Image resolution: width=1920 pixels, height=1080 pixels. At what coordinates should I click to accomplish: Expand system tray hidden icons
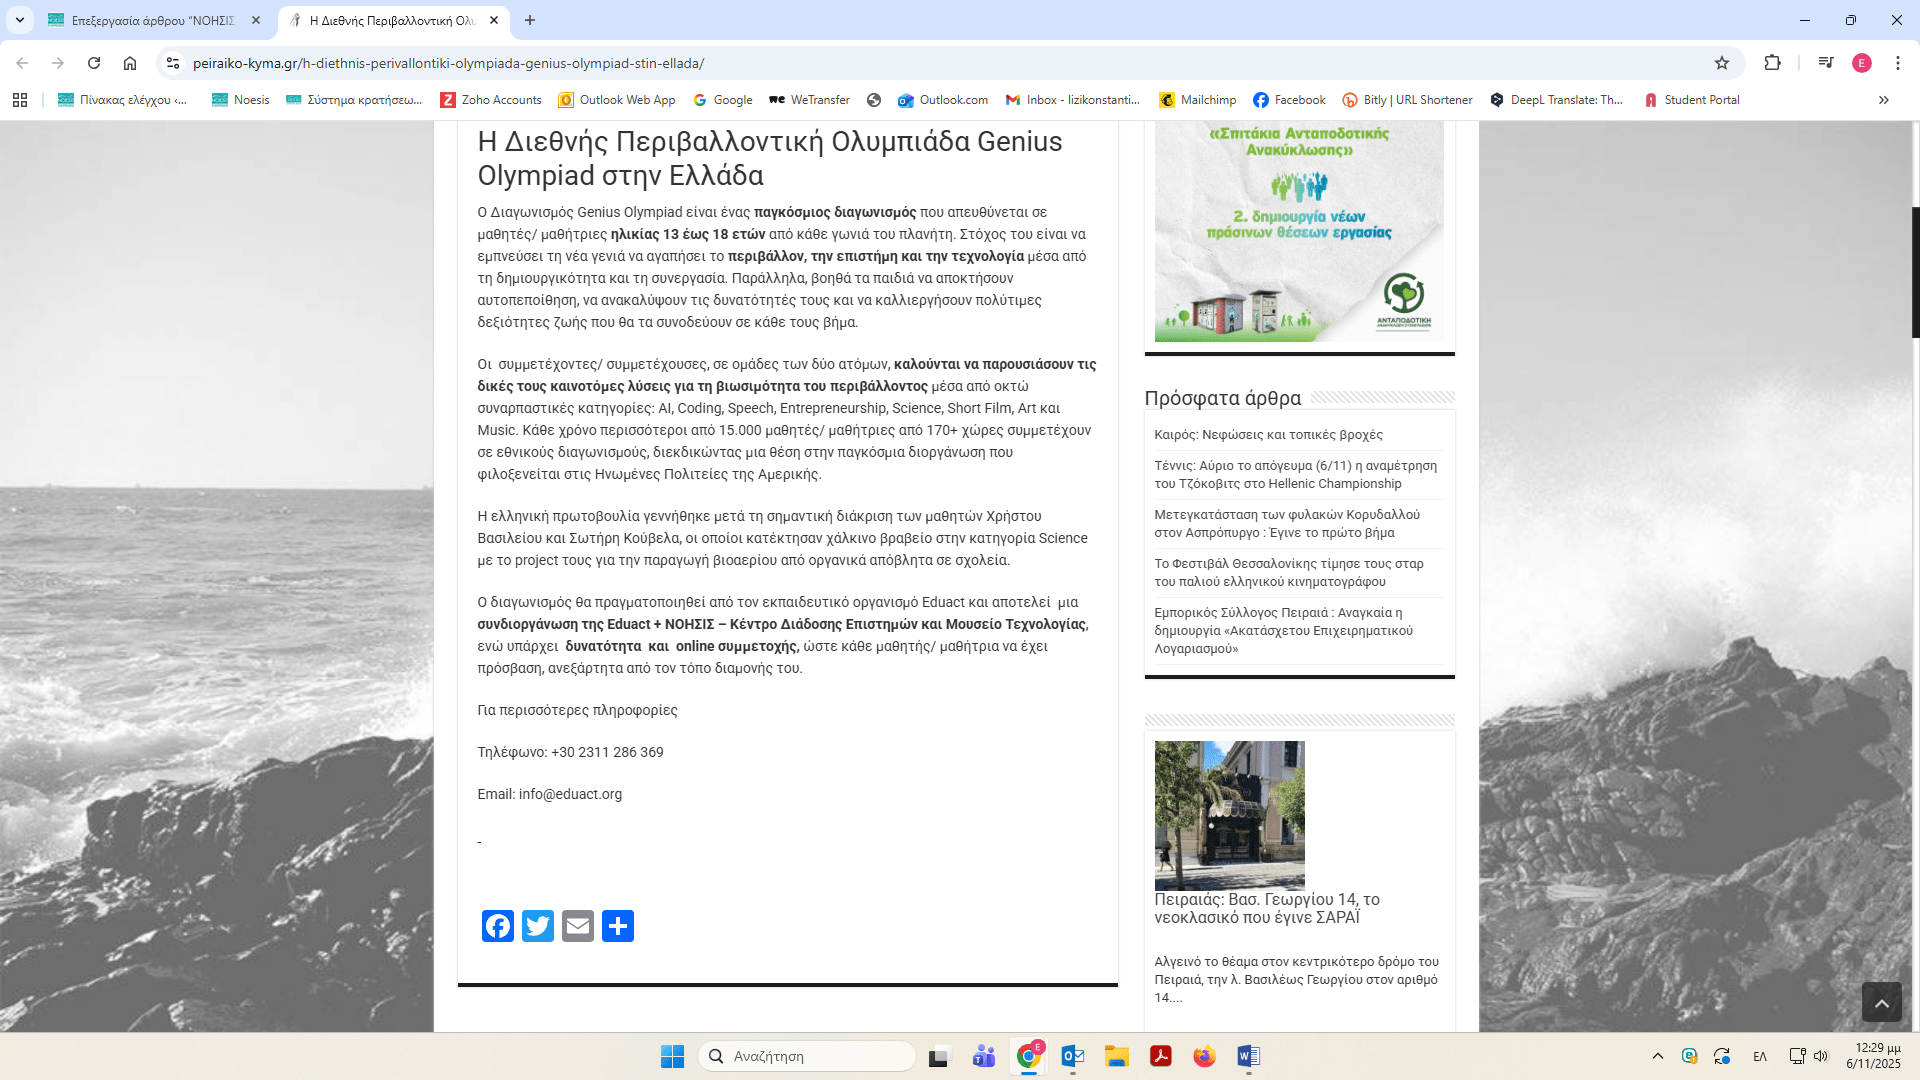(x=1658, y=1056)
